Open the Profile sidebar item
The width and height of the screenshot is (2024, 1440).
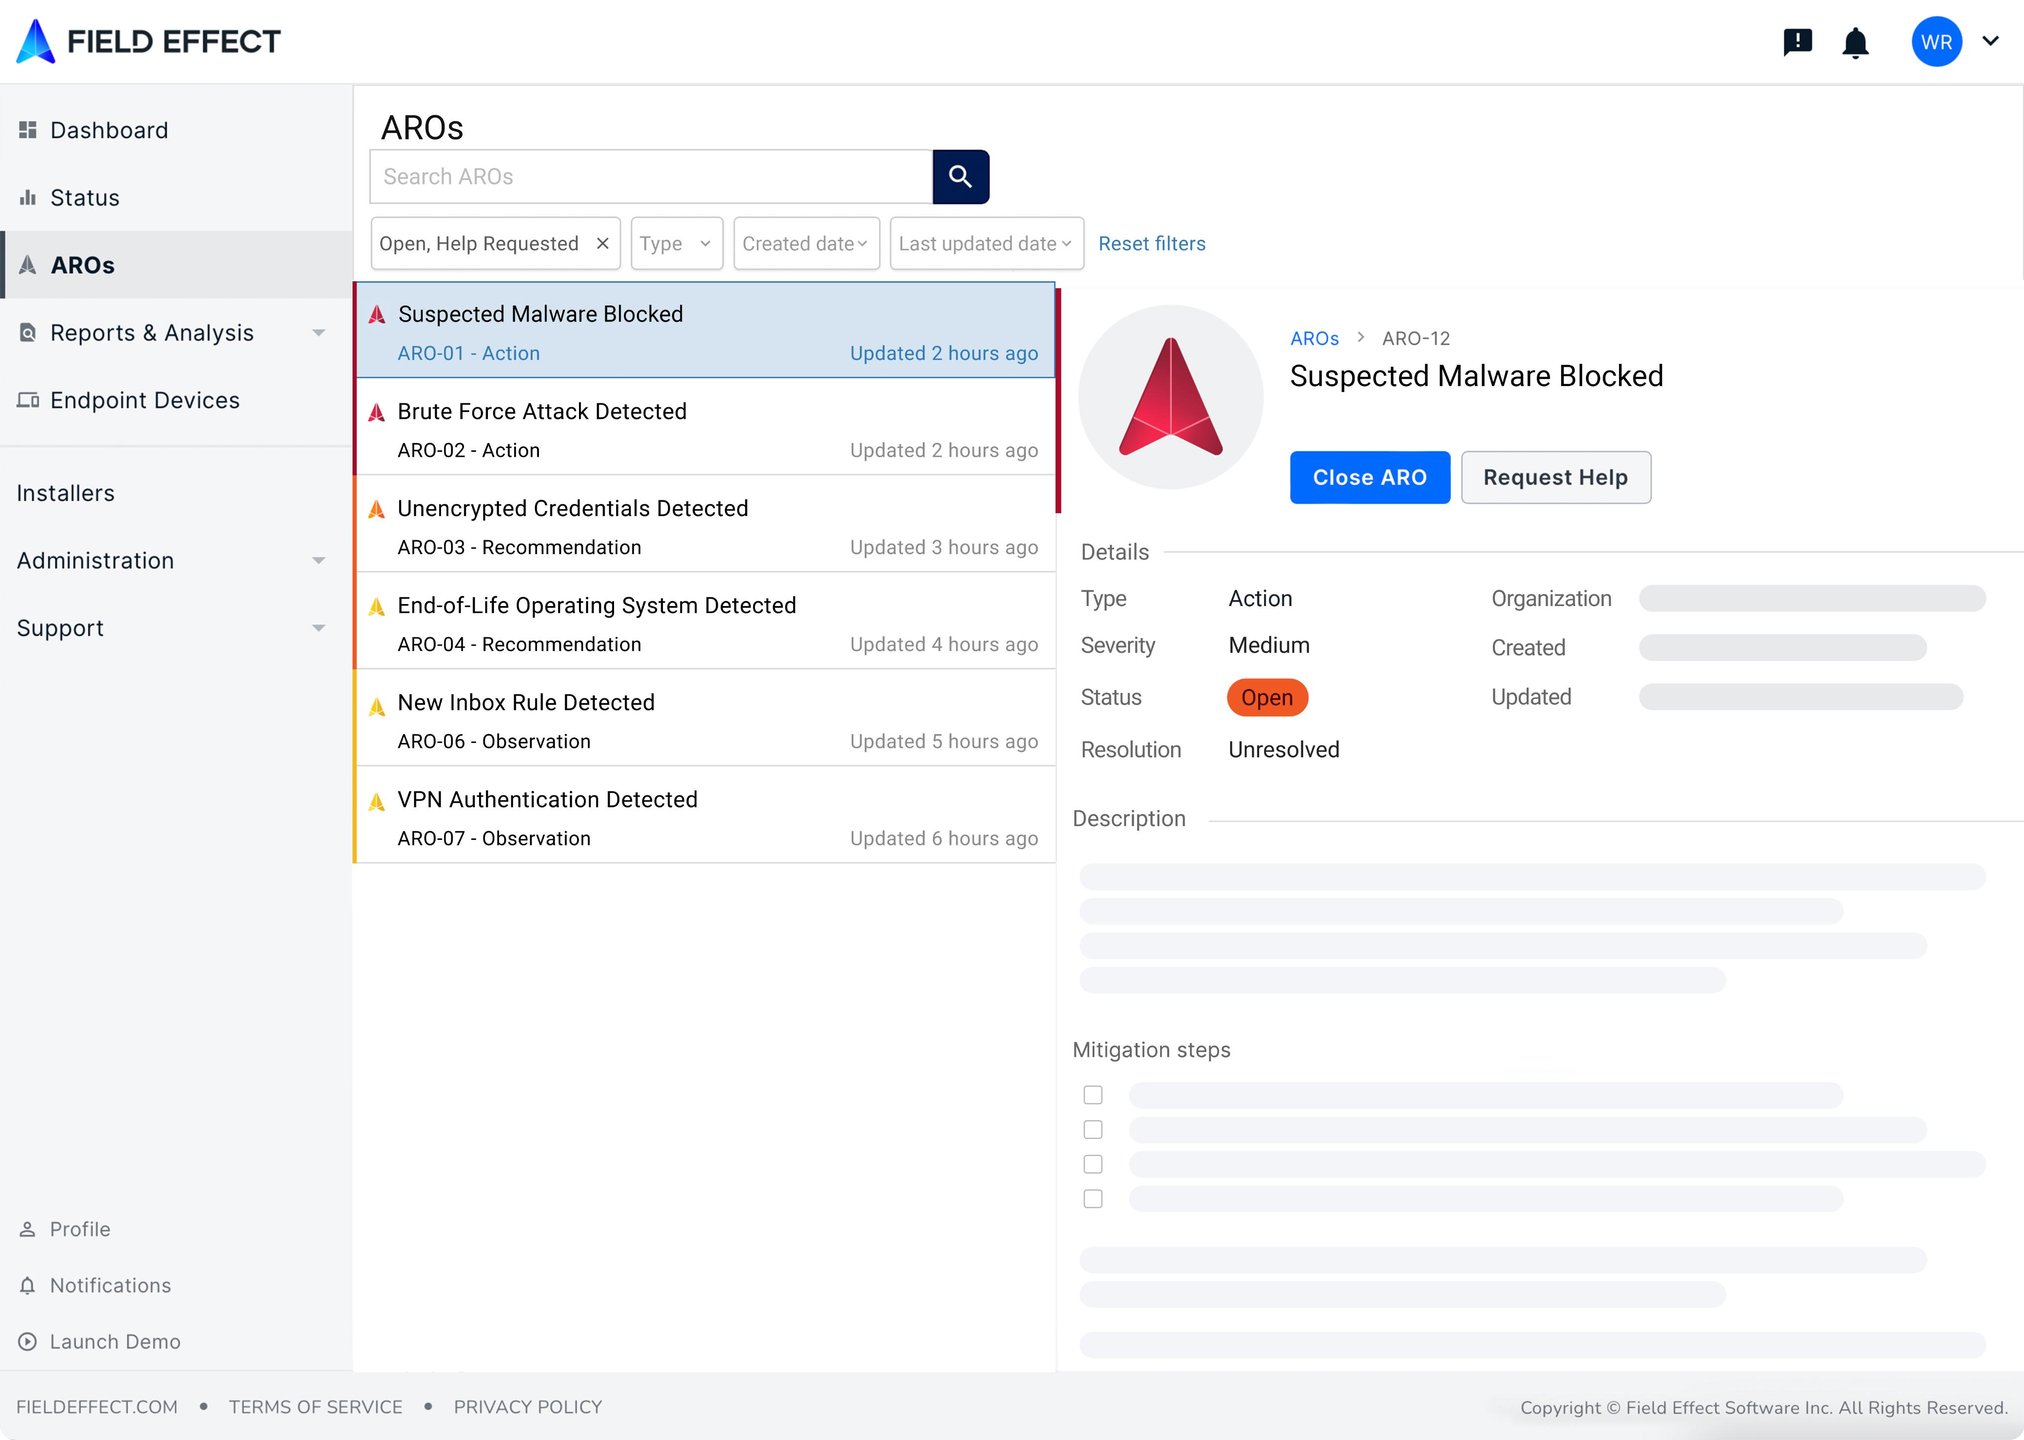(80, 1229)
